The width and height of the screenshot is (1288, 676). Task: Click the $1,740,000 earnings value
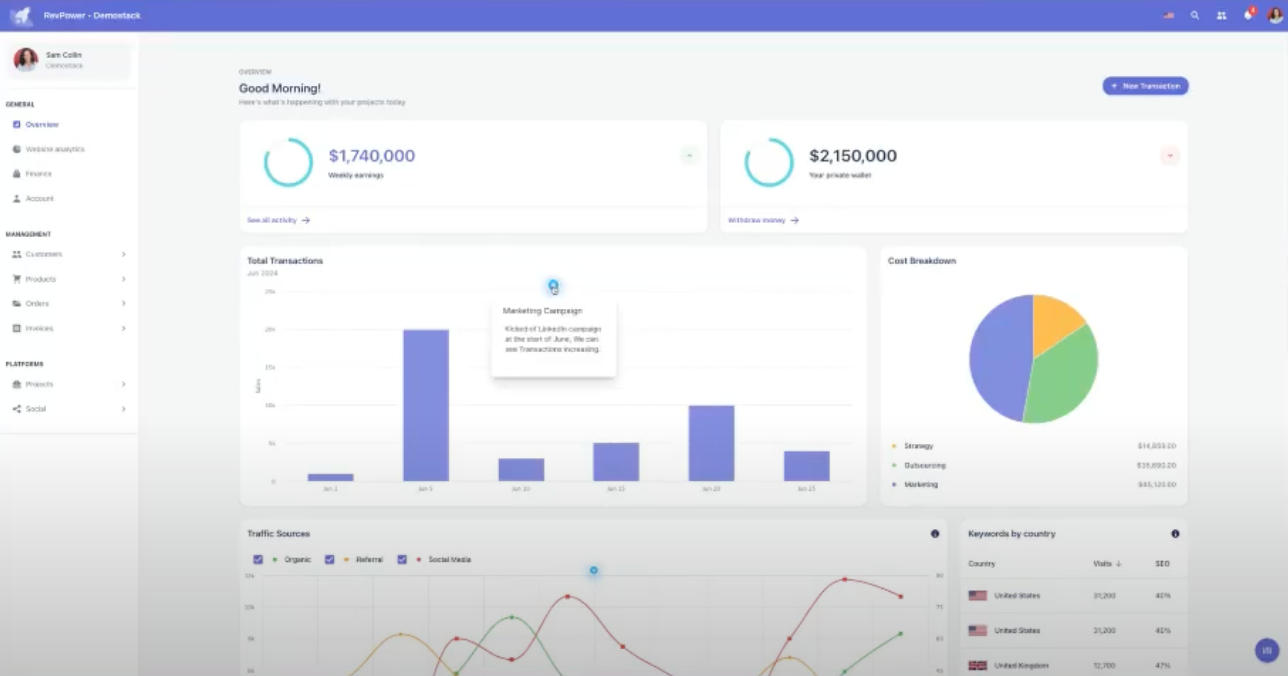coord(372,156)
